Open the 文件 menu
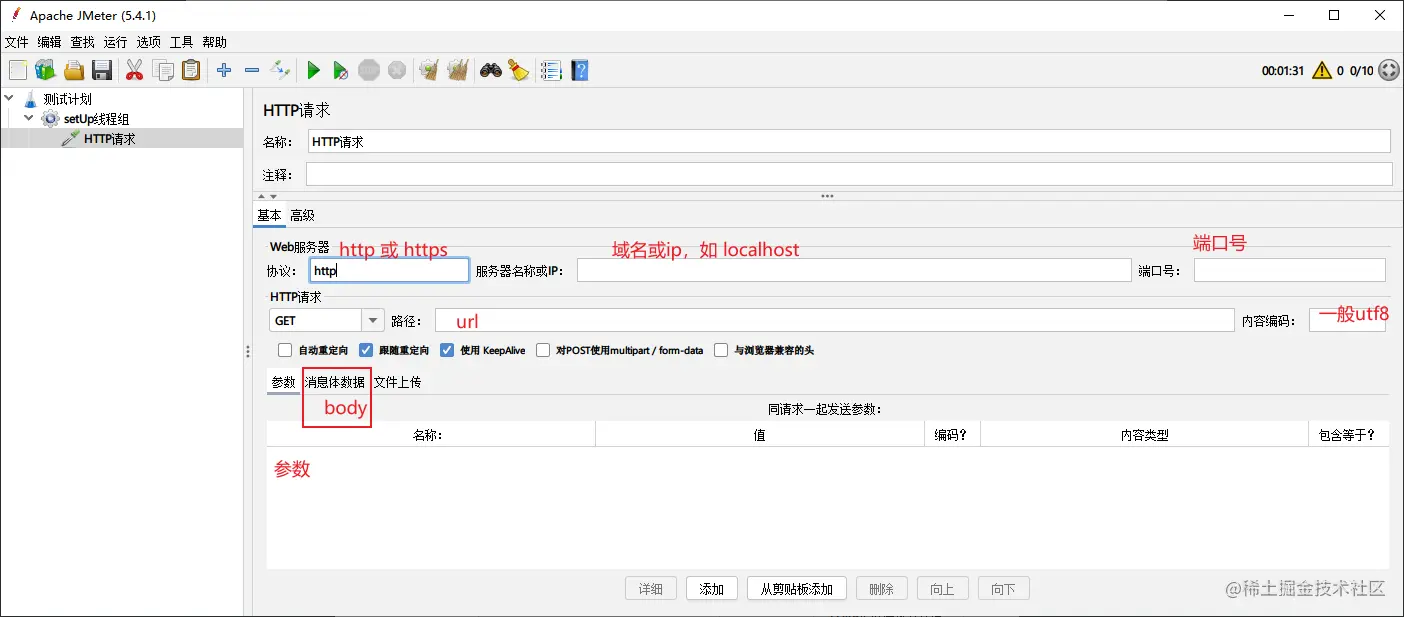The image size is (1404, 617). click(x=17, y=42)
